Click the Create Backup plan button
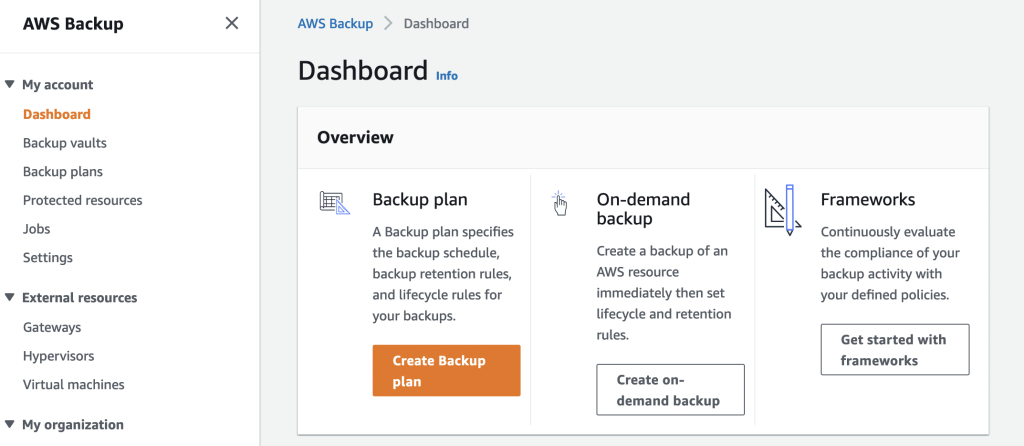The height and width of the screenshot is (446, 1024). click(447, 371)
